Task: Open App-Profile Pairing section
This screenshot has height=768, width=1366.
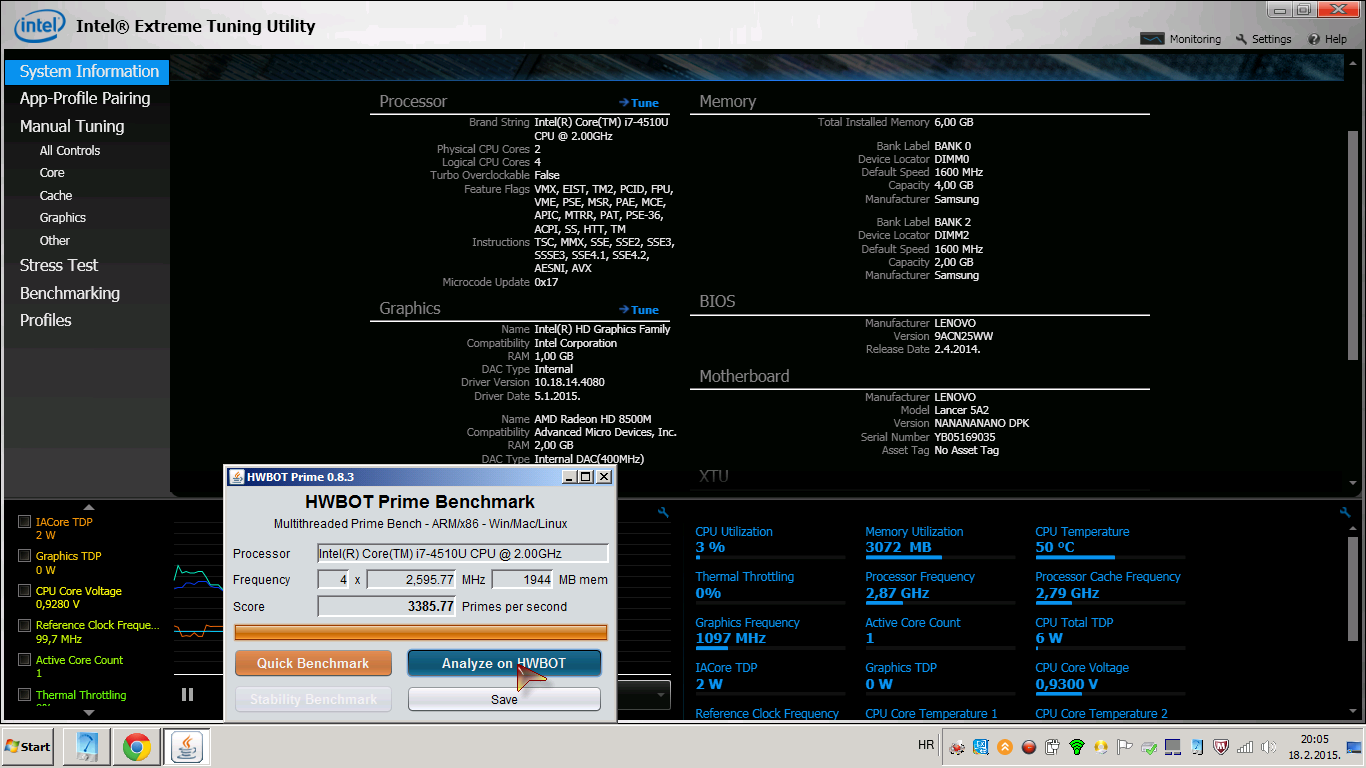Action: pyautogui.click(x=85, y=98)
